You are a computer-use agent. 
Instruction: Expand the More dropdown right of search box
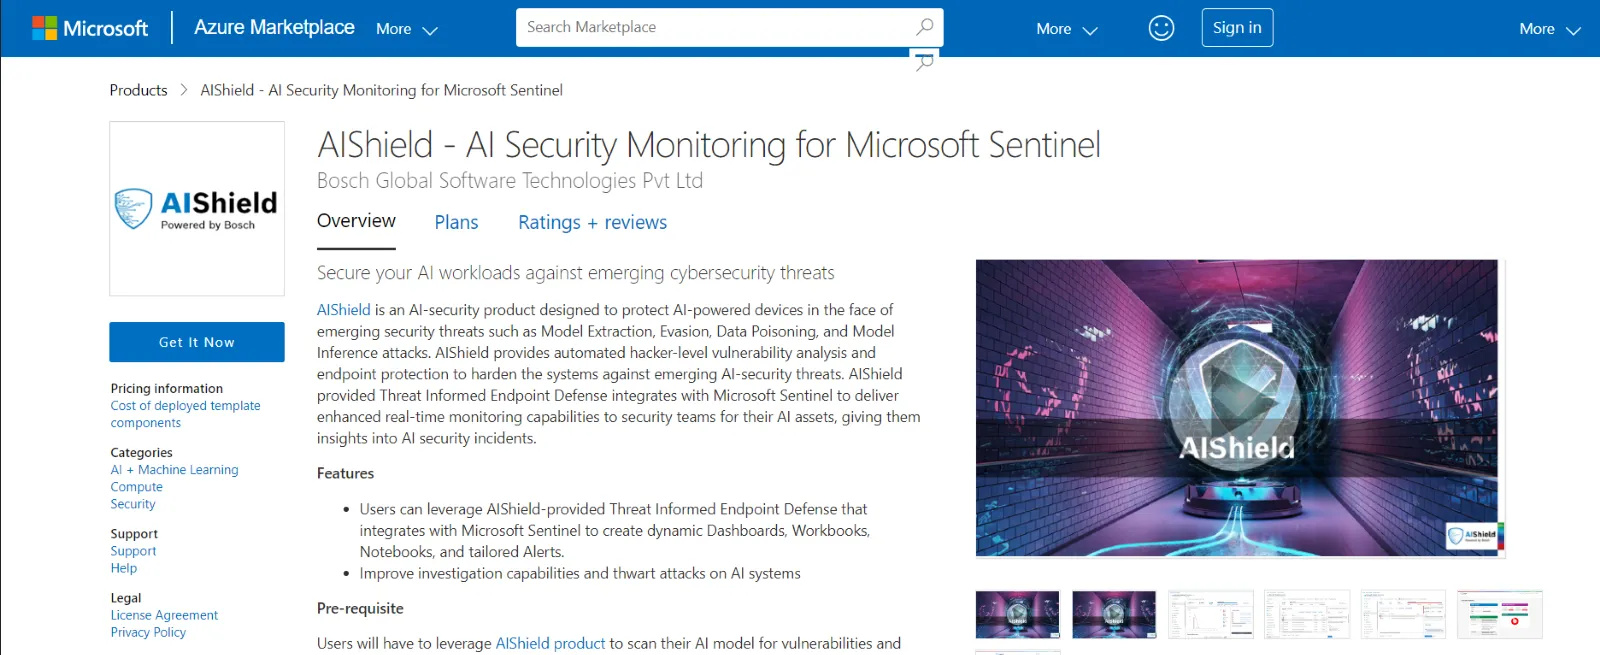pyautogui.click(x=1067, y=29)
